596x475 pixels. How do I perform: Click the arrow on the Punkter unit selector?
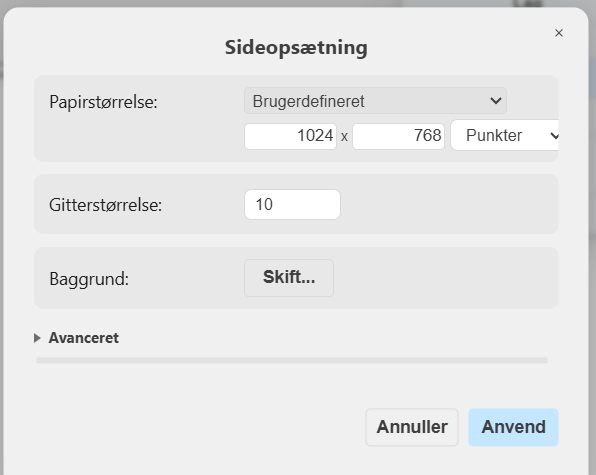[x=554, y=136]
